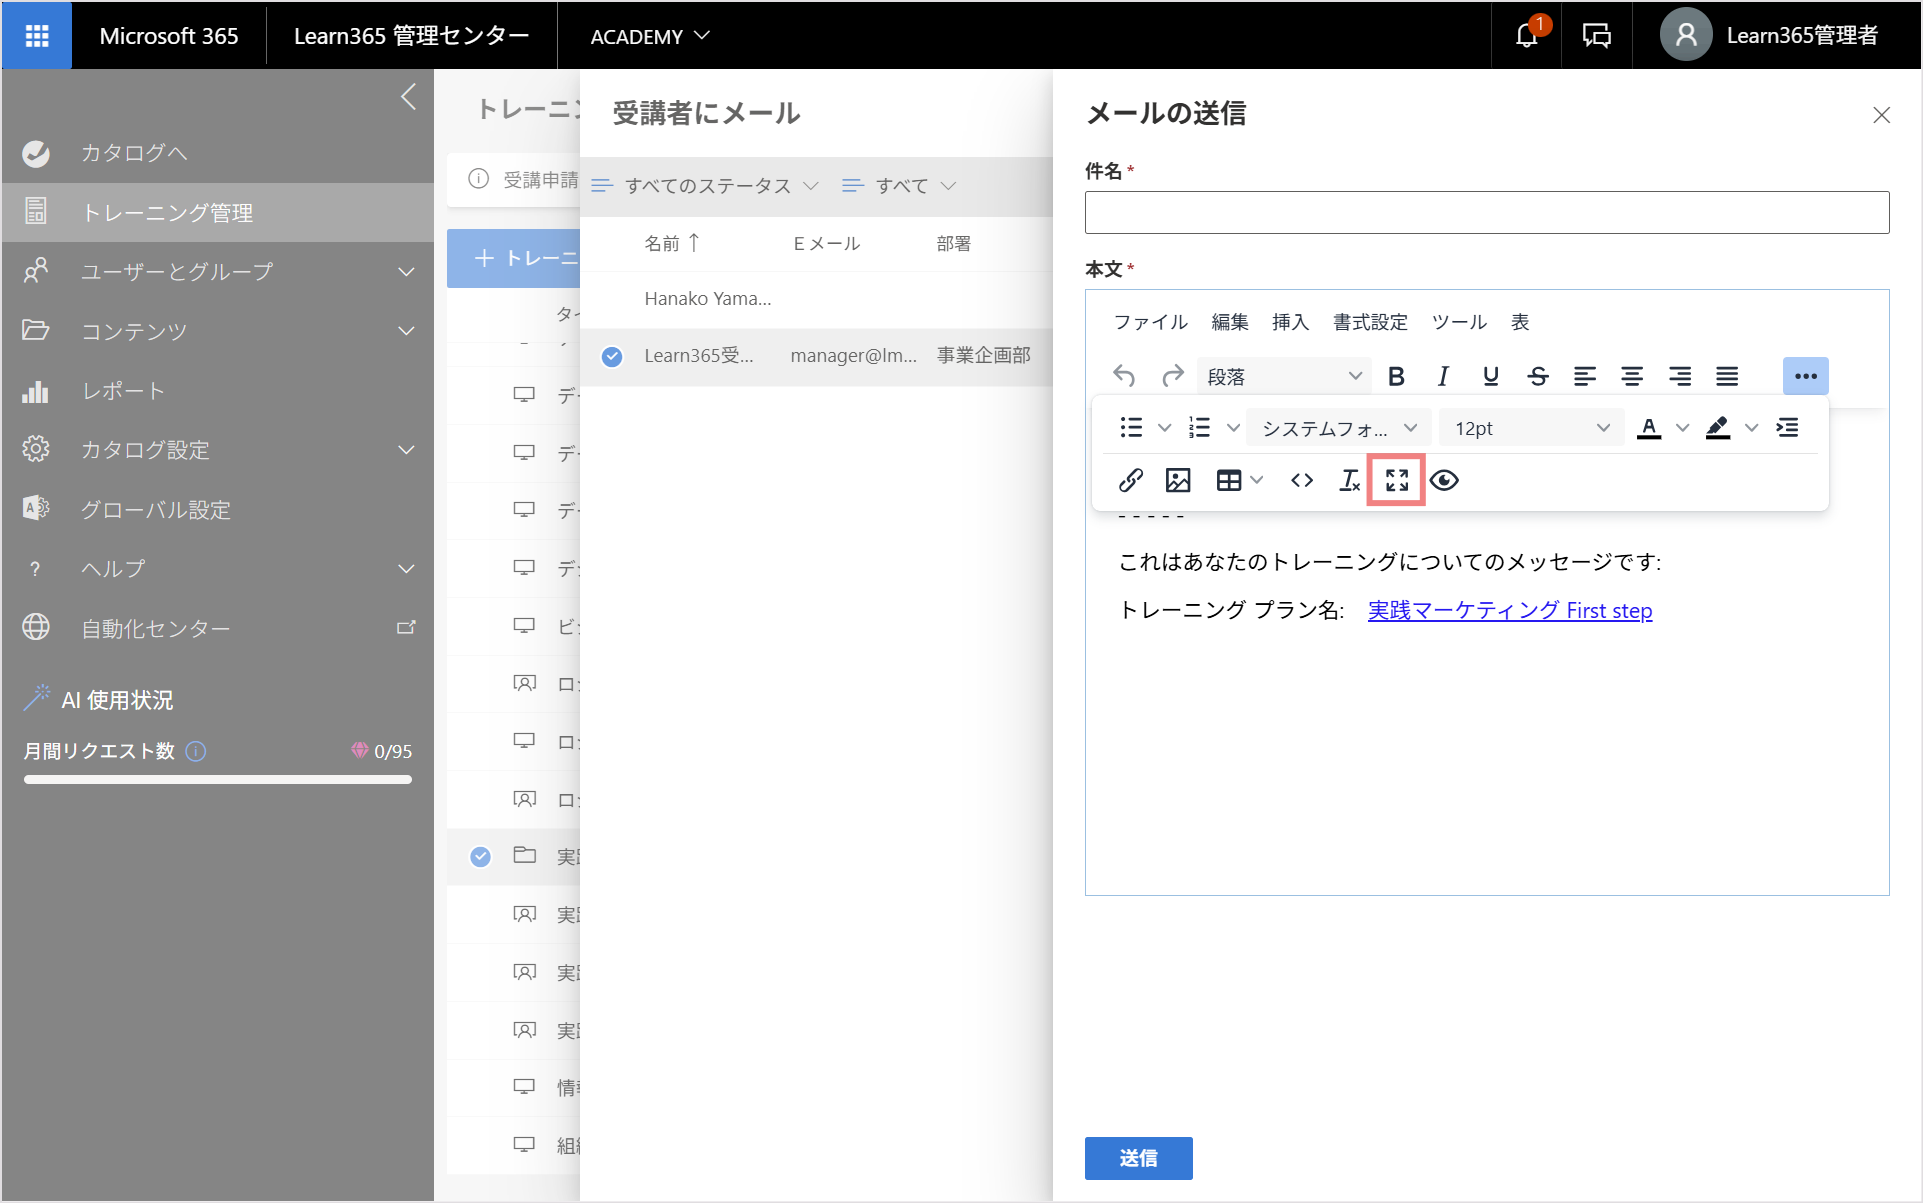
Task: Toggle bold formatting
Action: coord(1396,376)
